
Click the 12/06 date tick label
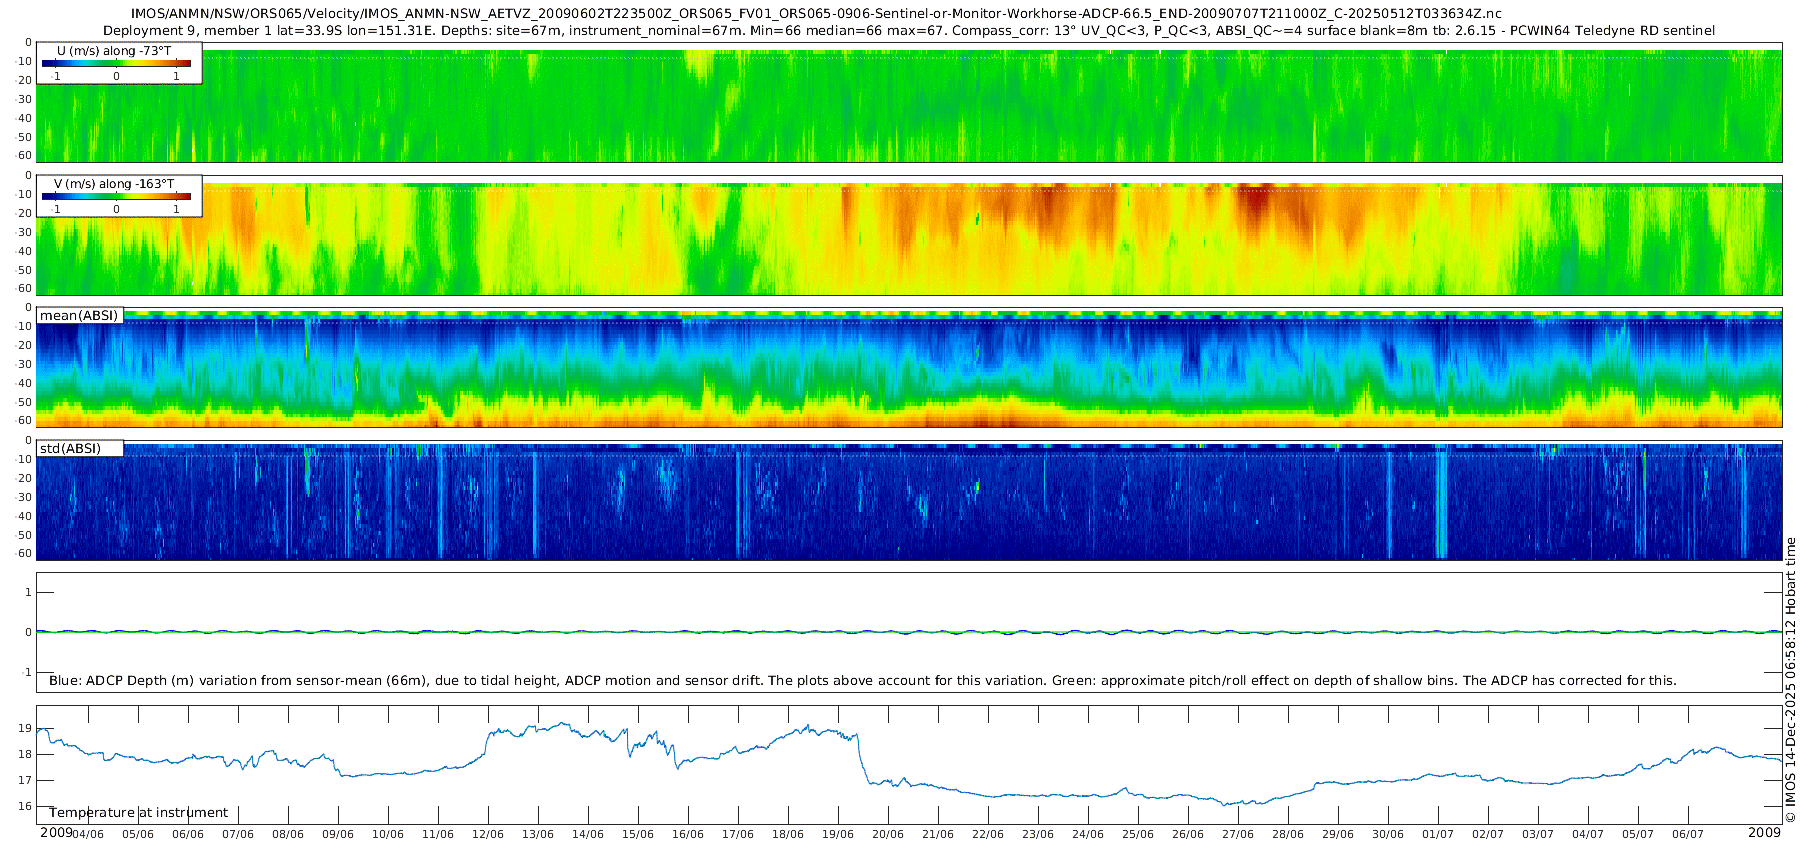click(488, 834)
